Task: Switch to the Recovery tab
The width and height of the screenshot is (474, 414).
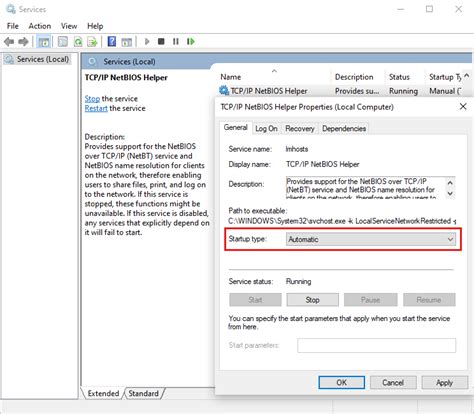Action: (300, 129)
